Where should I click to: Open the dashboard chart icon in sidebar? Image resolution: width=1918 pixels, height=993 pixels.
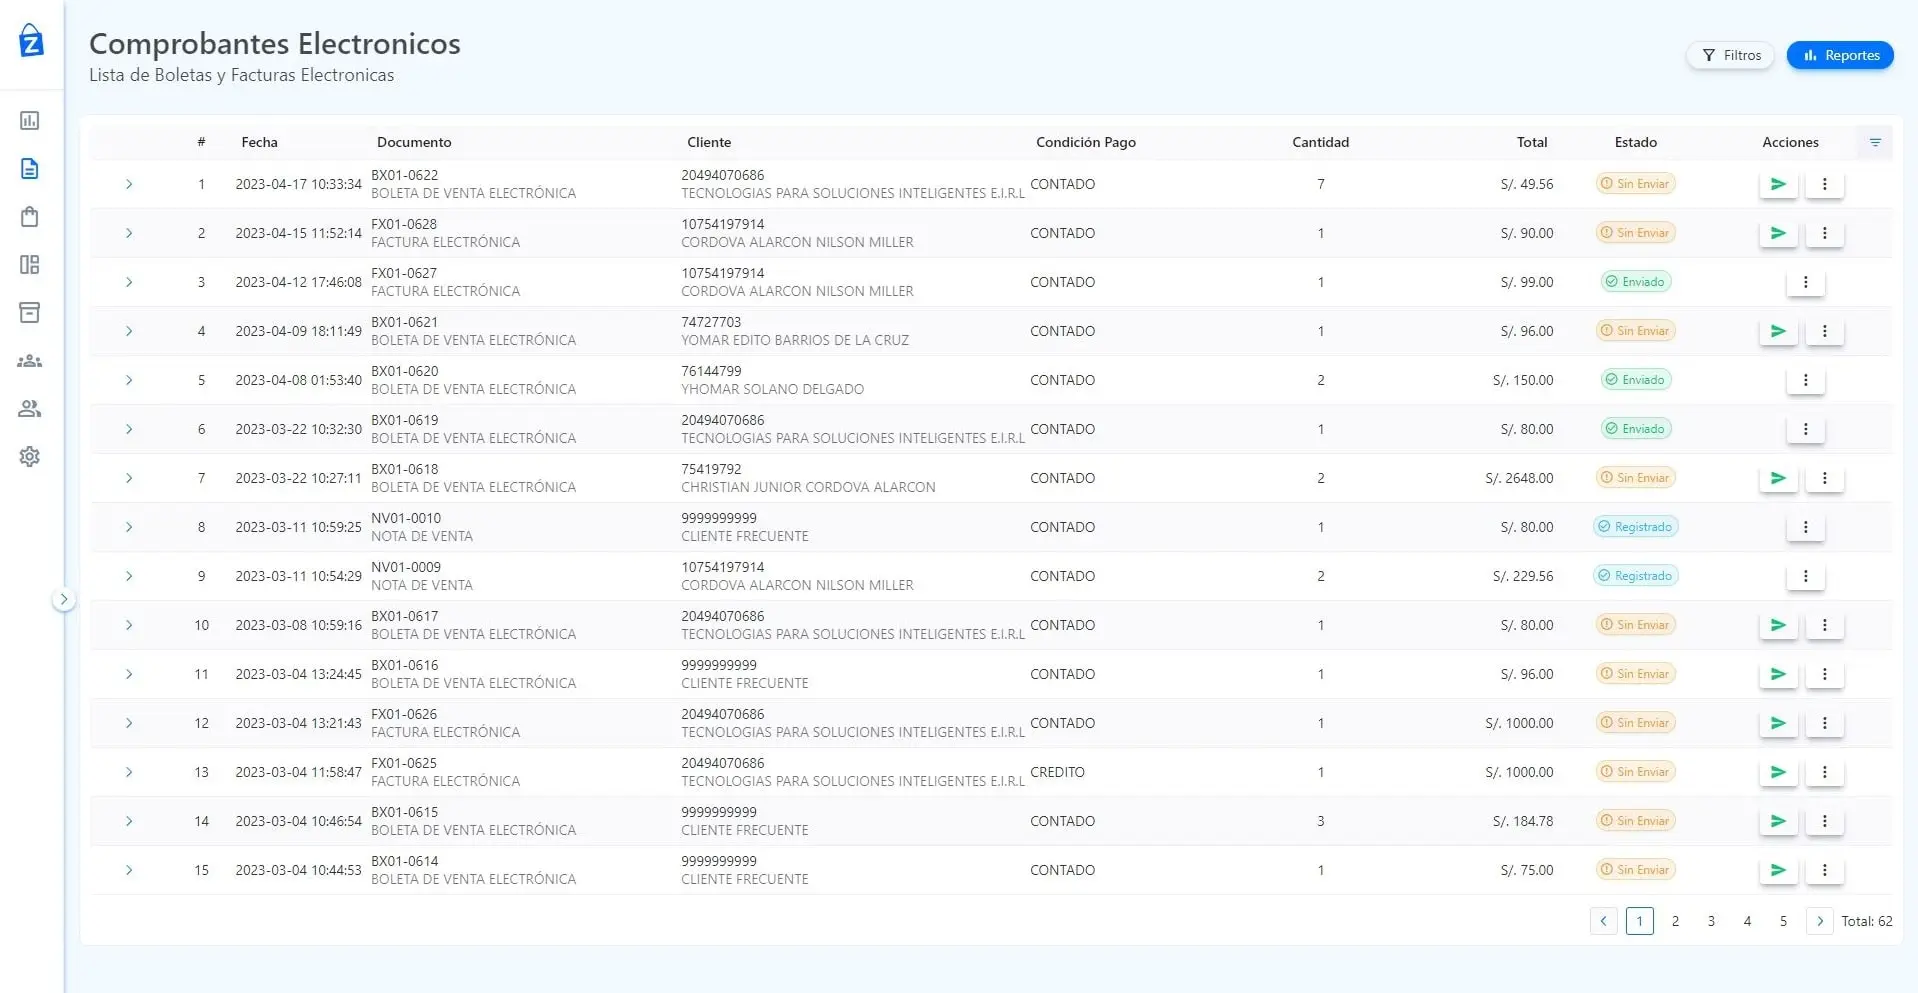tap(30, 121)
